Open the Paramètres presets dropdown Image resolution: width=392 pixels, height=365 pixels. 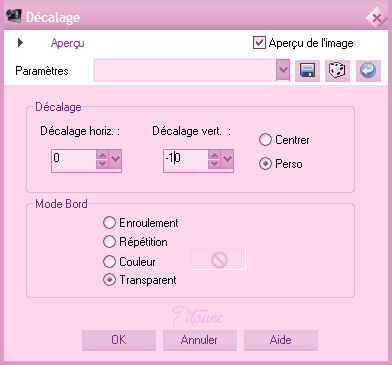(x=283, y=70)
